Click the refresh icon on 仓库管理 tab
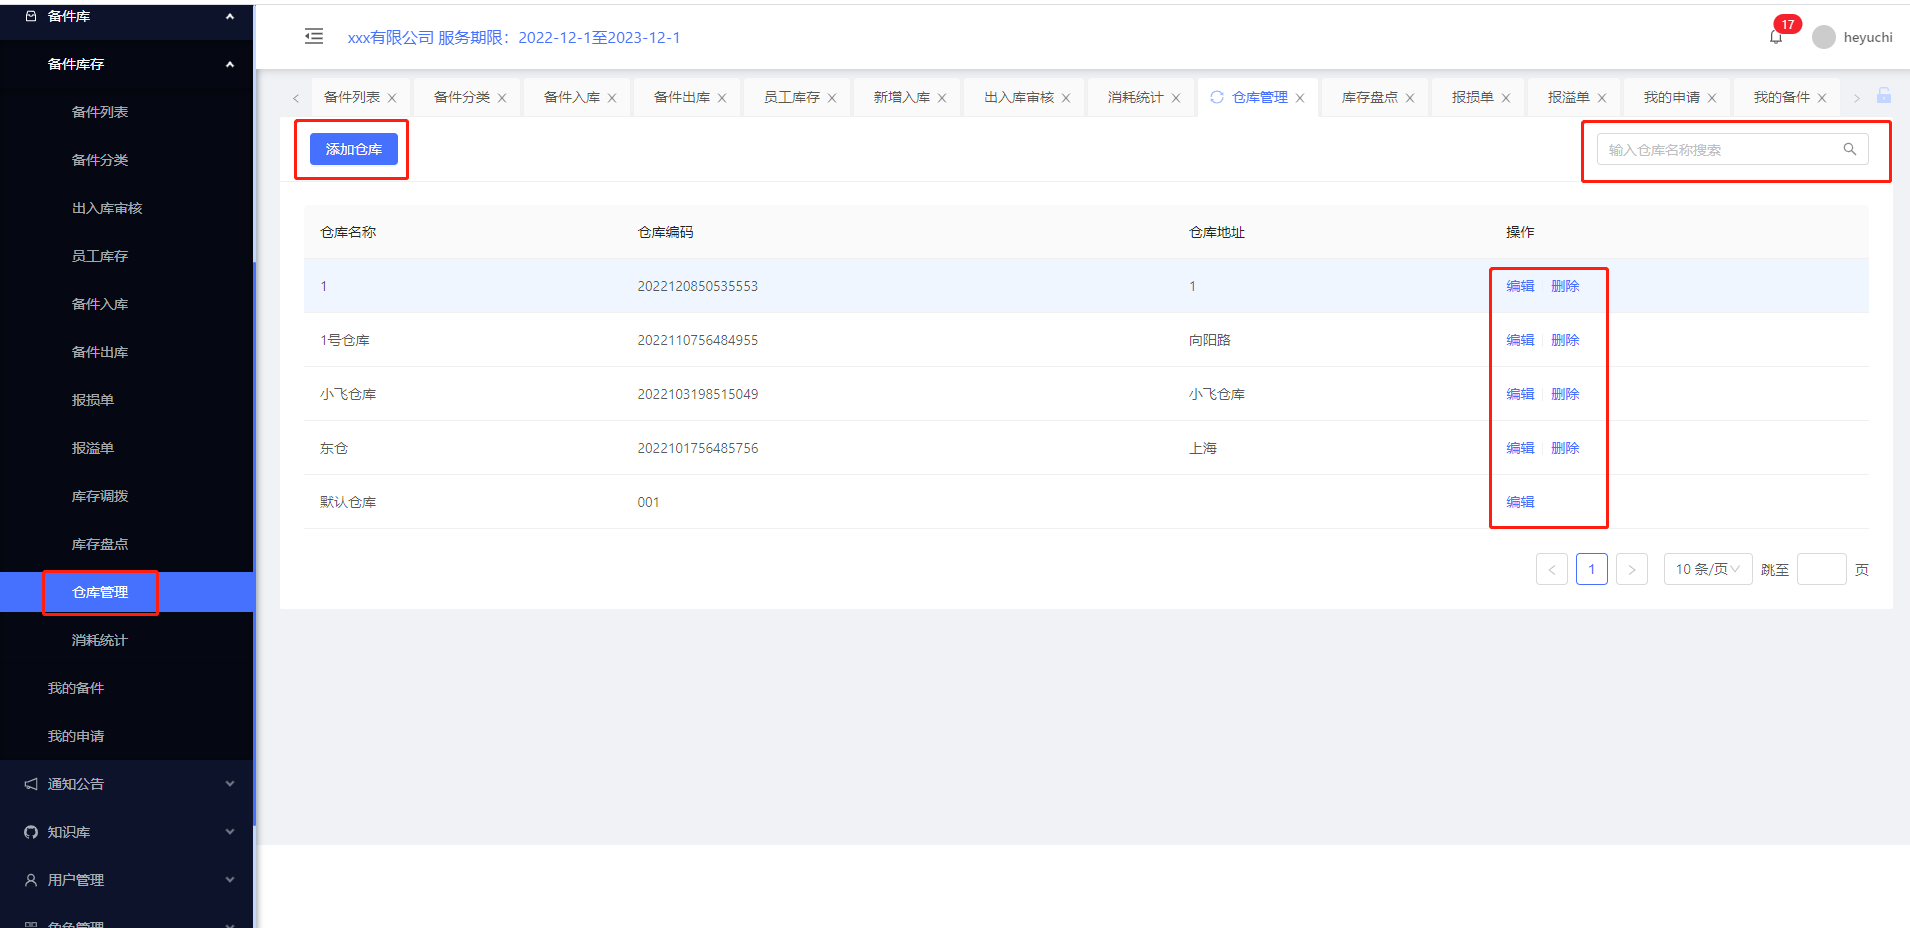 [1217, 97]
